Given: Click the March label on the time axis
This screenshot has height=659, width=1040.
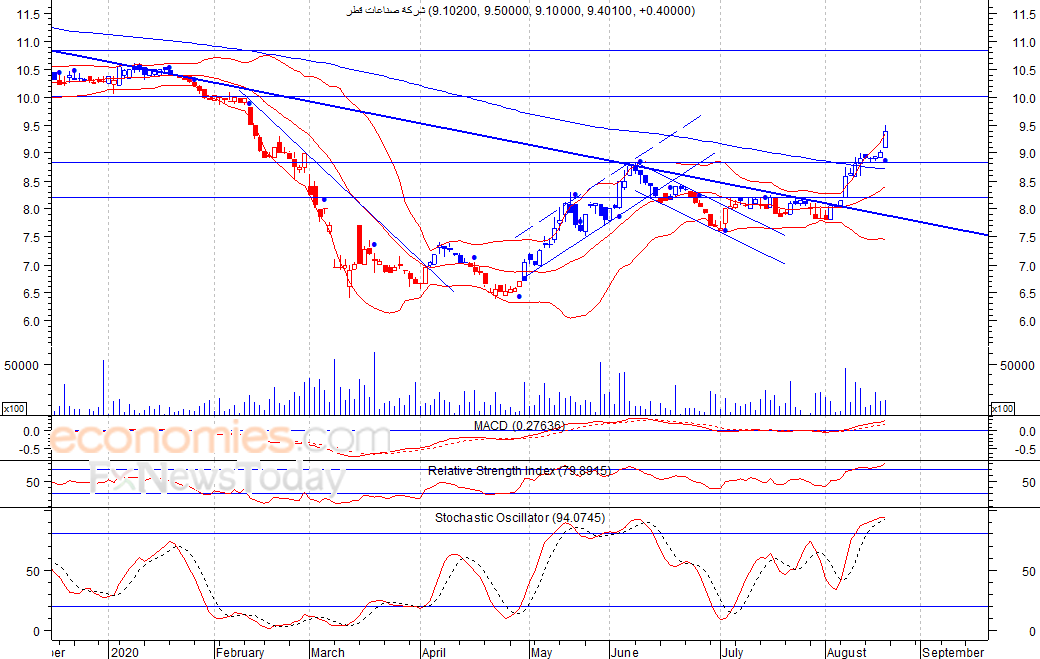Looking at the screenshot, I should click(x=327, y=652).
